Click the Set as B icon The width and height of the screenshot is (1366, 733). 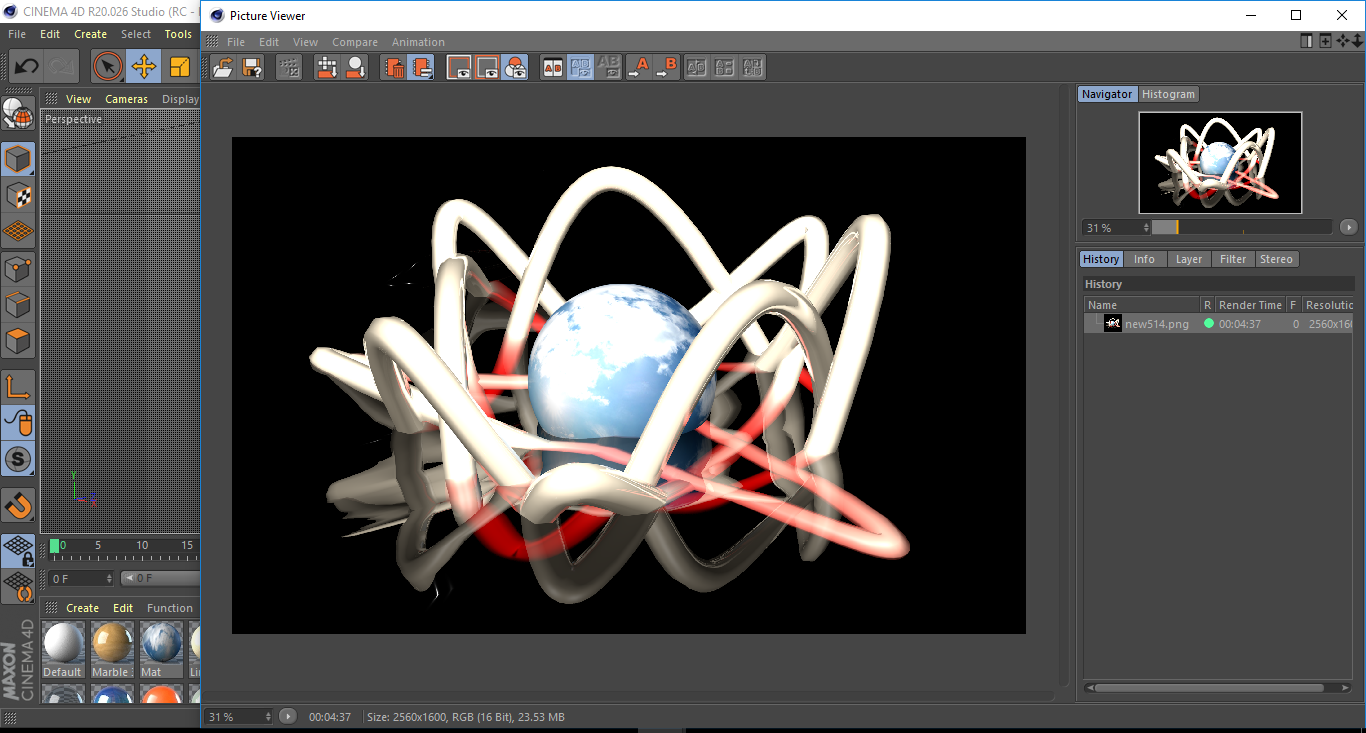tap(667, 68)
